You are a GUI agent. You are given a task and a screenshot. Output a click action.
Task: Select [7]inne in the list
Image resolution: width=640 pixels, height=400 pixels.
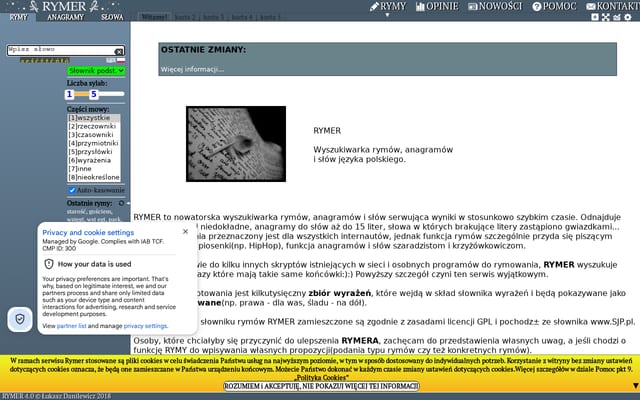coord(94,169)
